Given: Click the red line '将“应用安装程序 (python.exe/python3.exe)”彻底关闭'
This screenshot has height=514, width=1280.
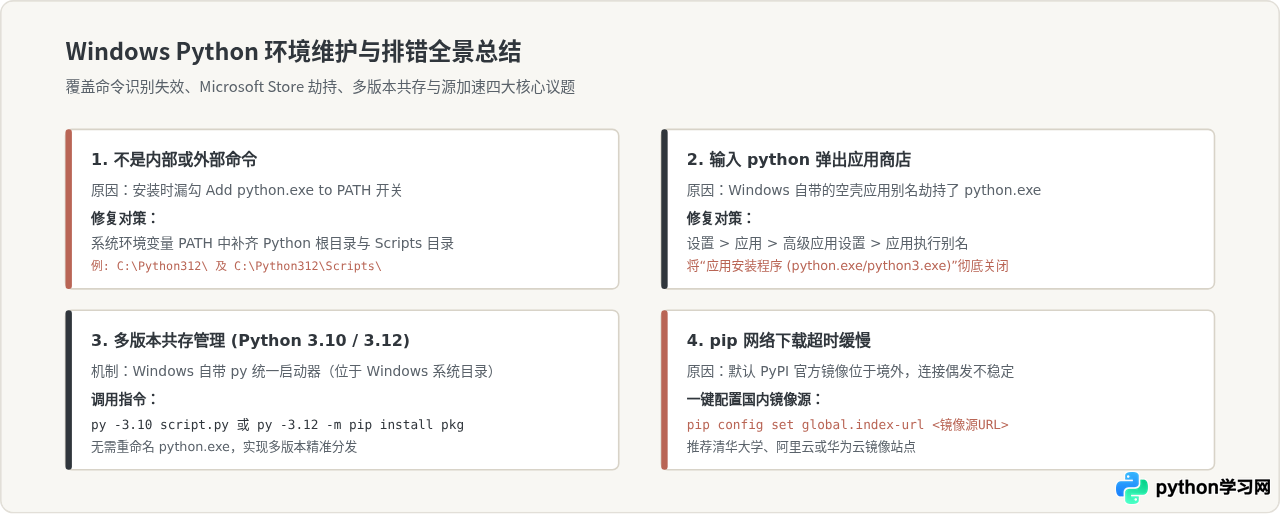Looking at the screenshot, I should (848, 266).
